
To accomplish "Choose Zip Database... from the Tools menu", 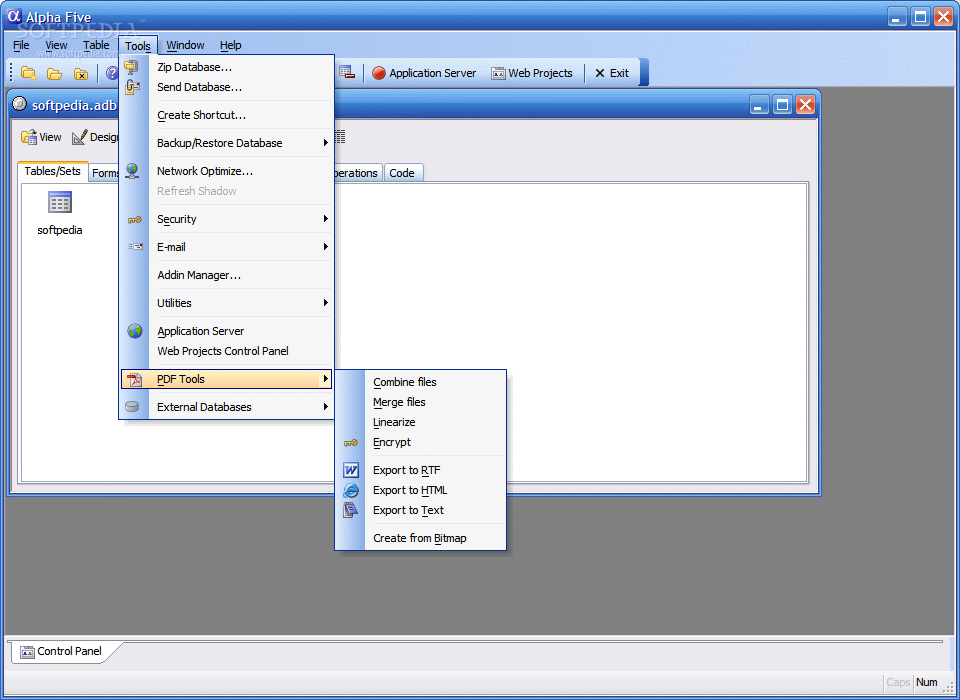I will point(227,67).
